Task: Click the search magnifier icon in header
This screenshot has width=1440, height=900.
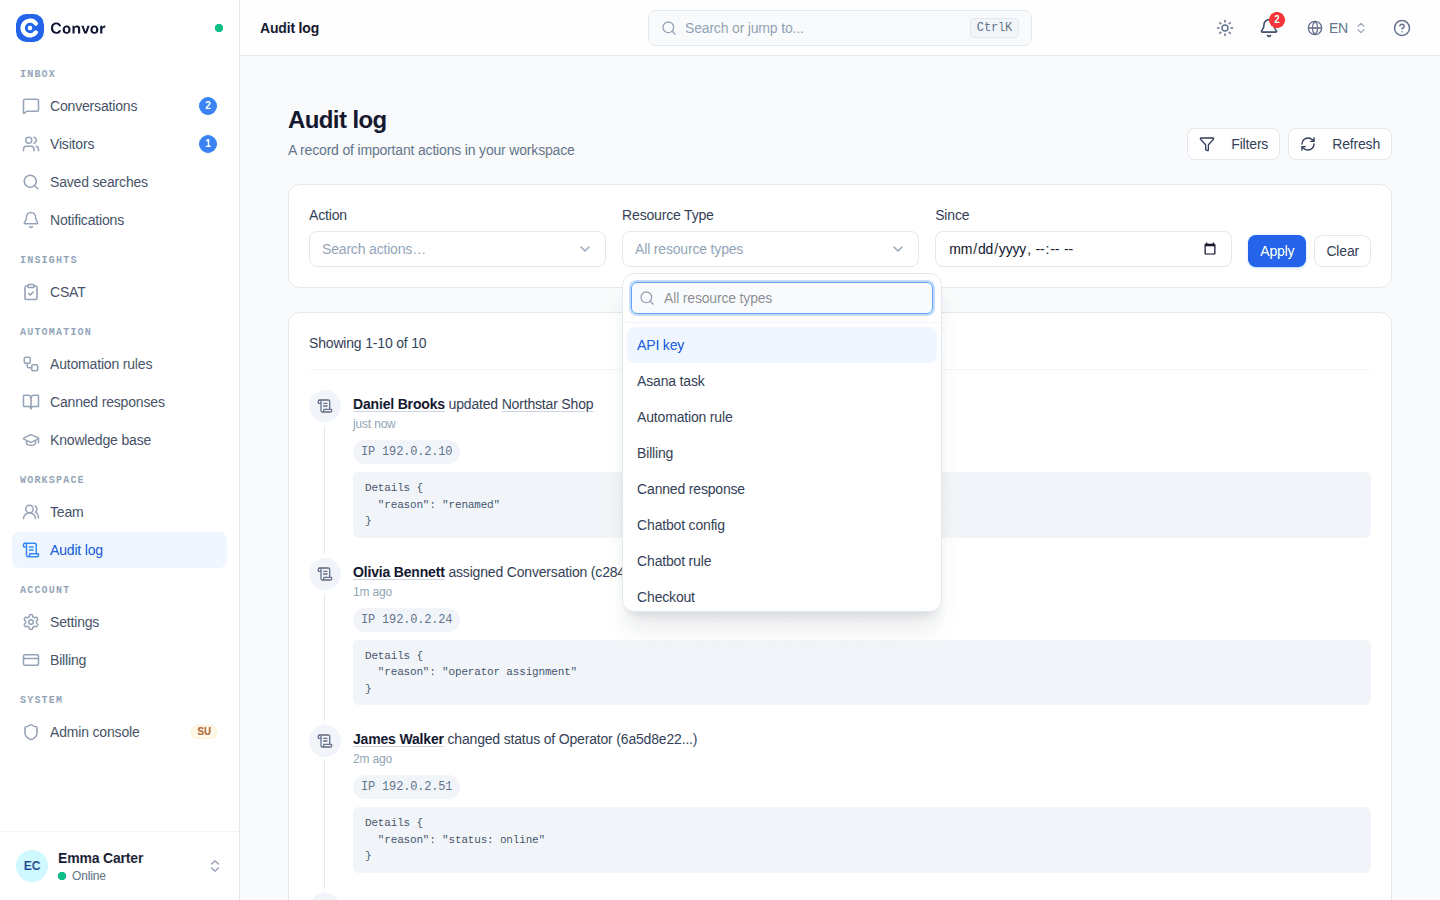Action: pos(669,28)
